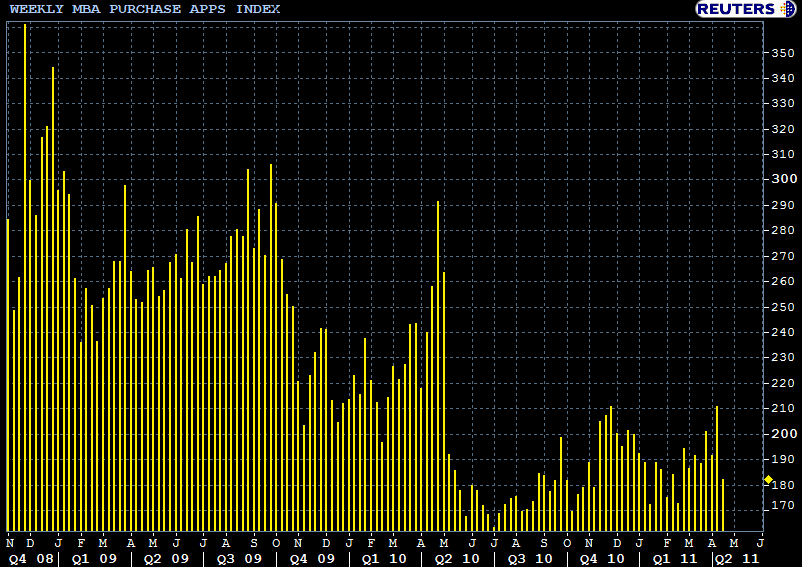Click the Reuters globe dotted icon
This screenshot has width=802, height=567.
click(787, 9)
